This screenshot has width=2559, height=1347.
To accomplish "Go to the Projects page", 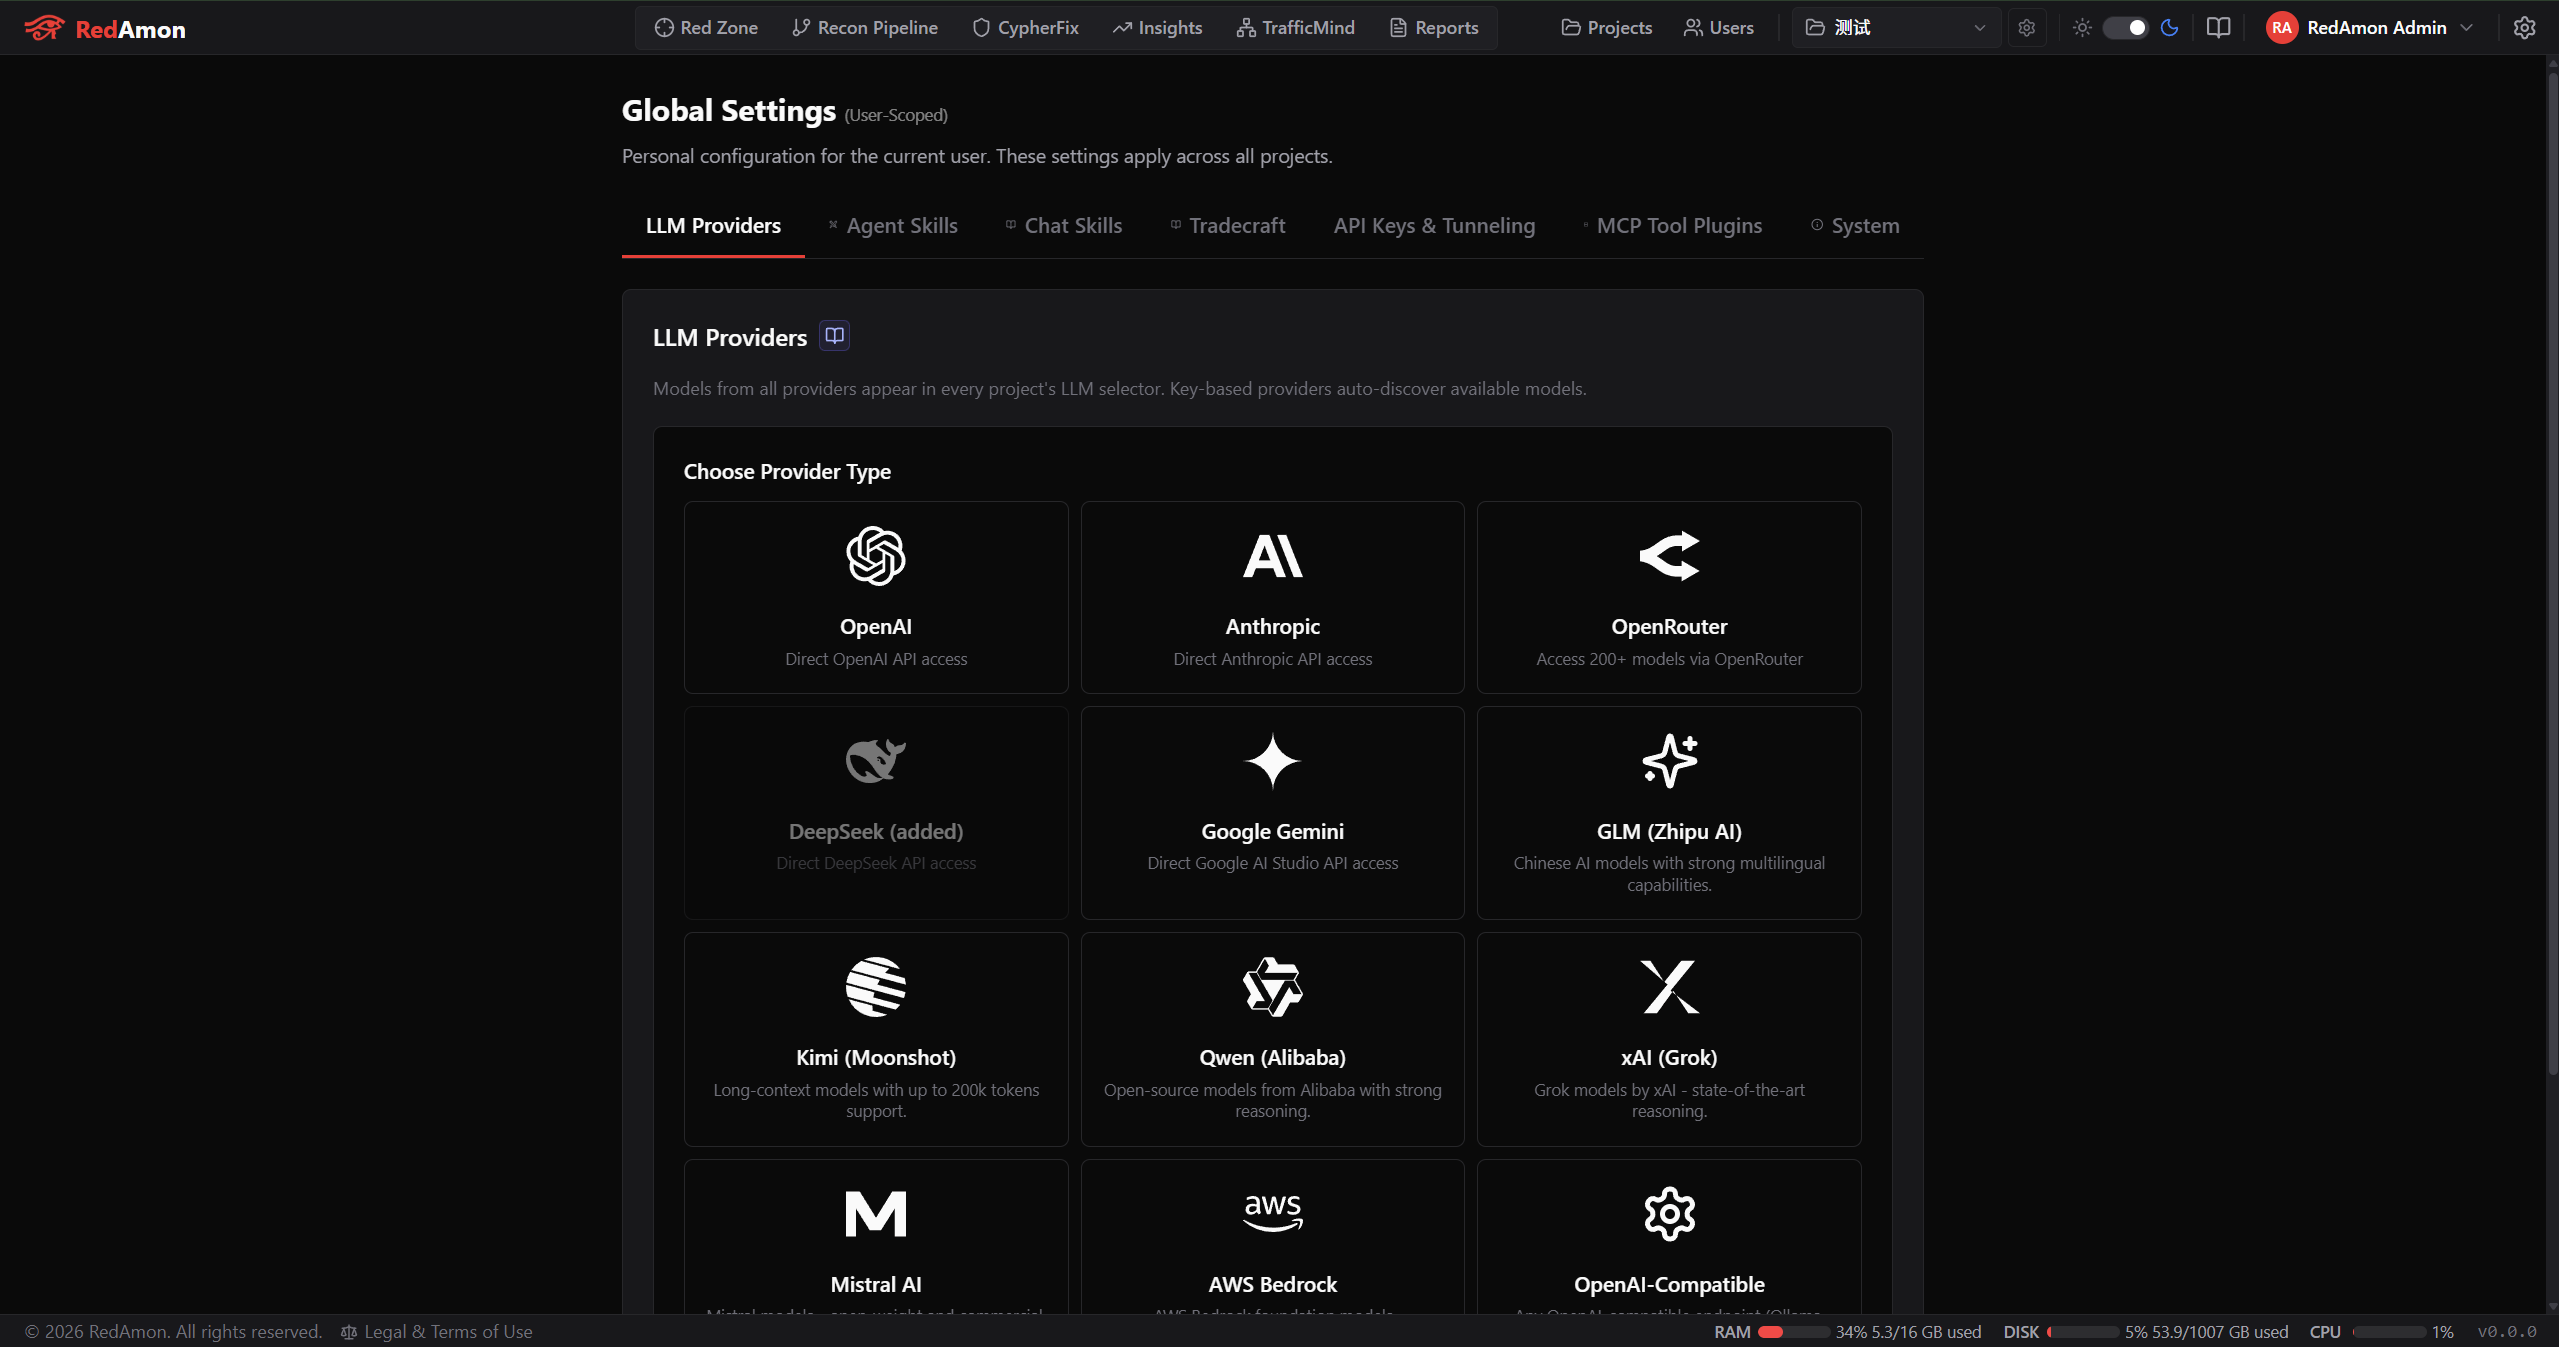I will (x=1606, y=28).
